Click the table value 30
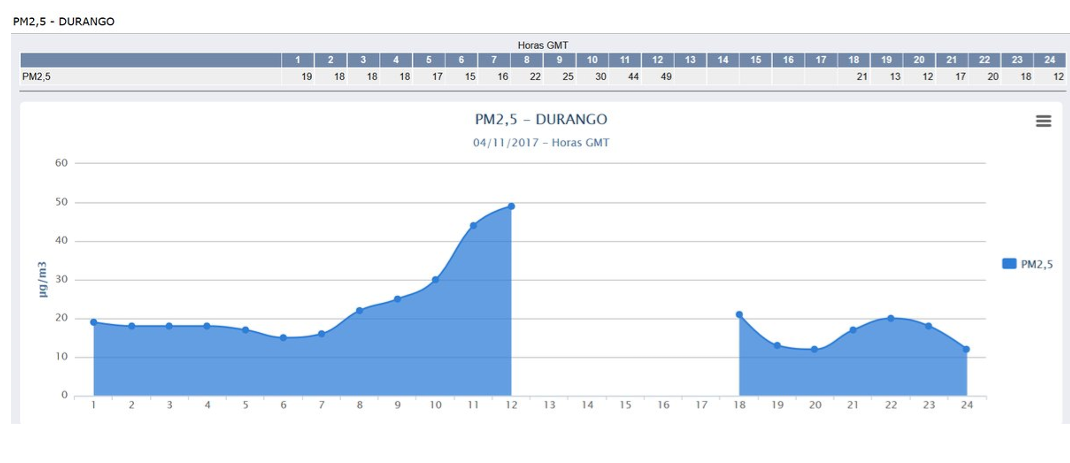1070x463 pixels. click(x=601, y=77)
